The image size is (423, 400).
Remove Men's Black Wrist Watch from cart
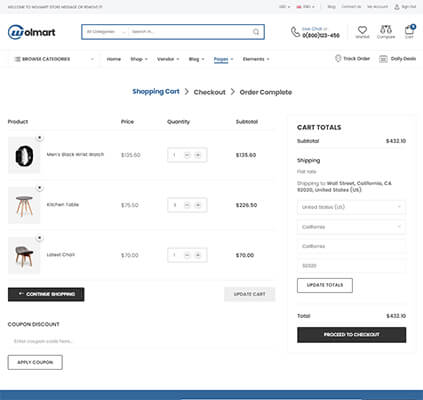39,138
